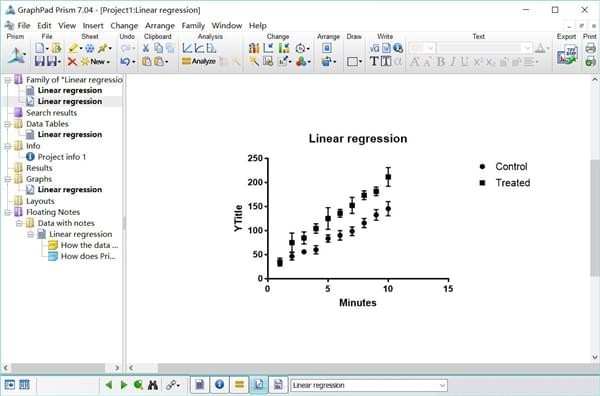Click the red X delete sheet icon

pyautogui.click(x=72, y=61)
